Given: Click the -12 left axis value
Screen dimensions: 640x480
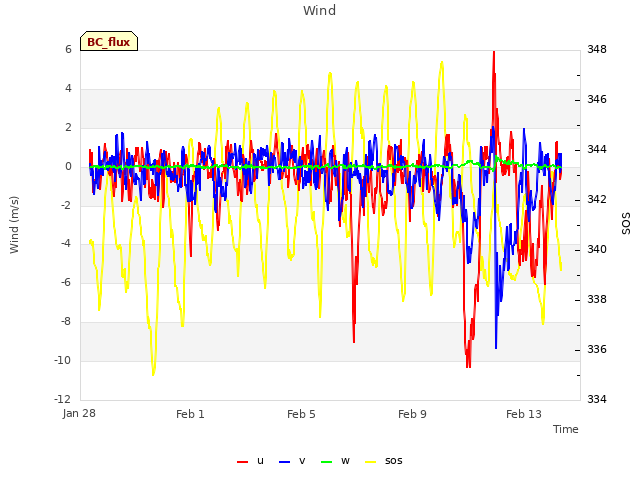Looking at the screenshot, I should pyautogui.click(x=62, y=399).
